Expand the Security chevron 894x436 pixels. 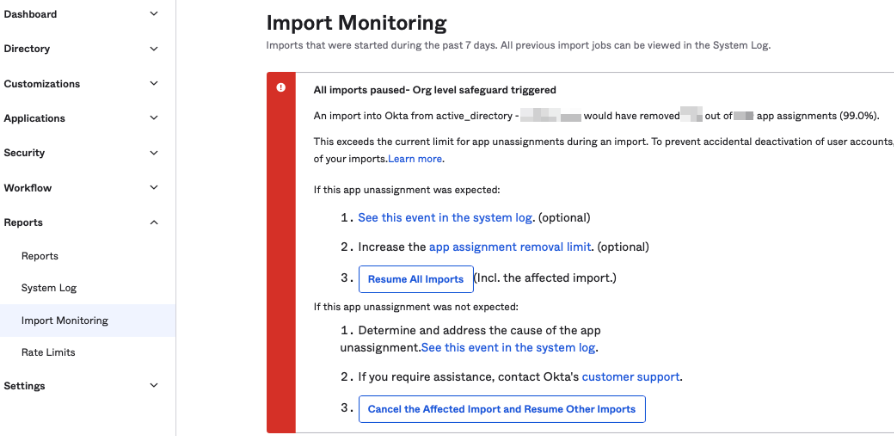point(153,153)
